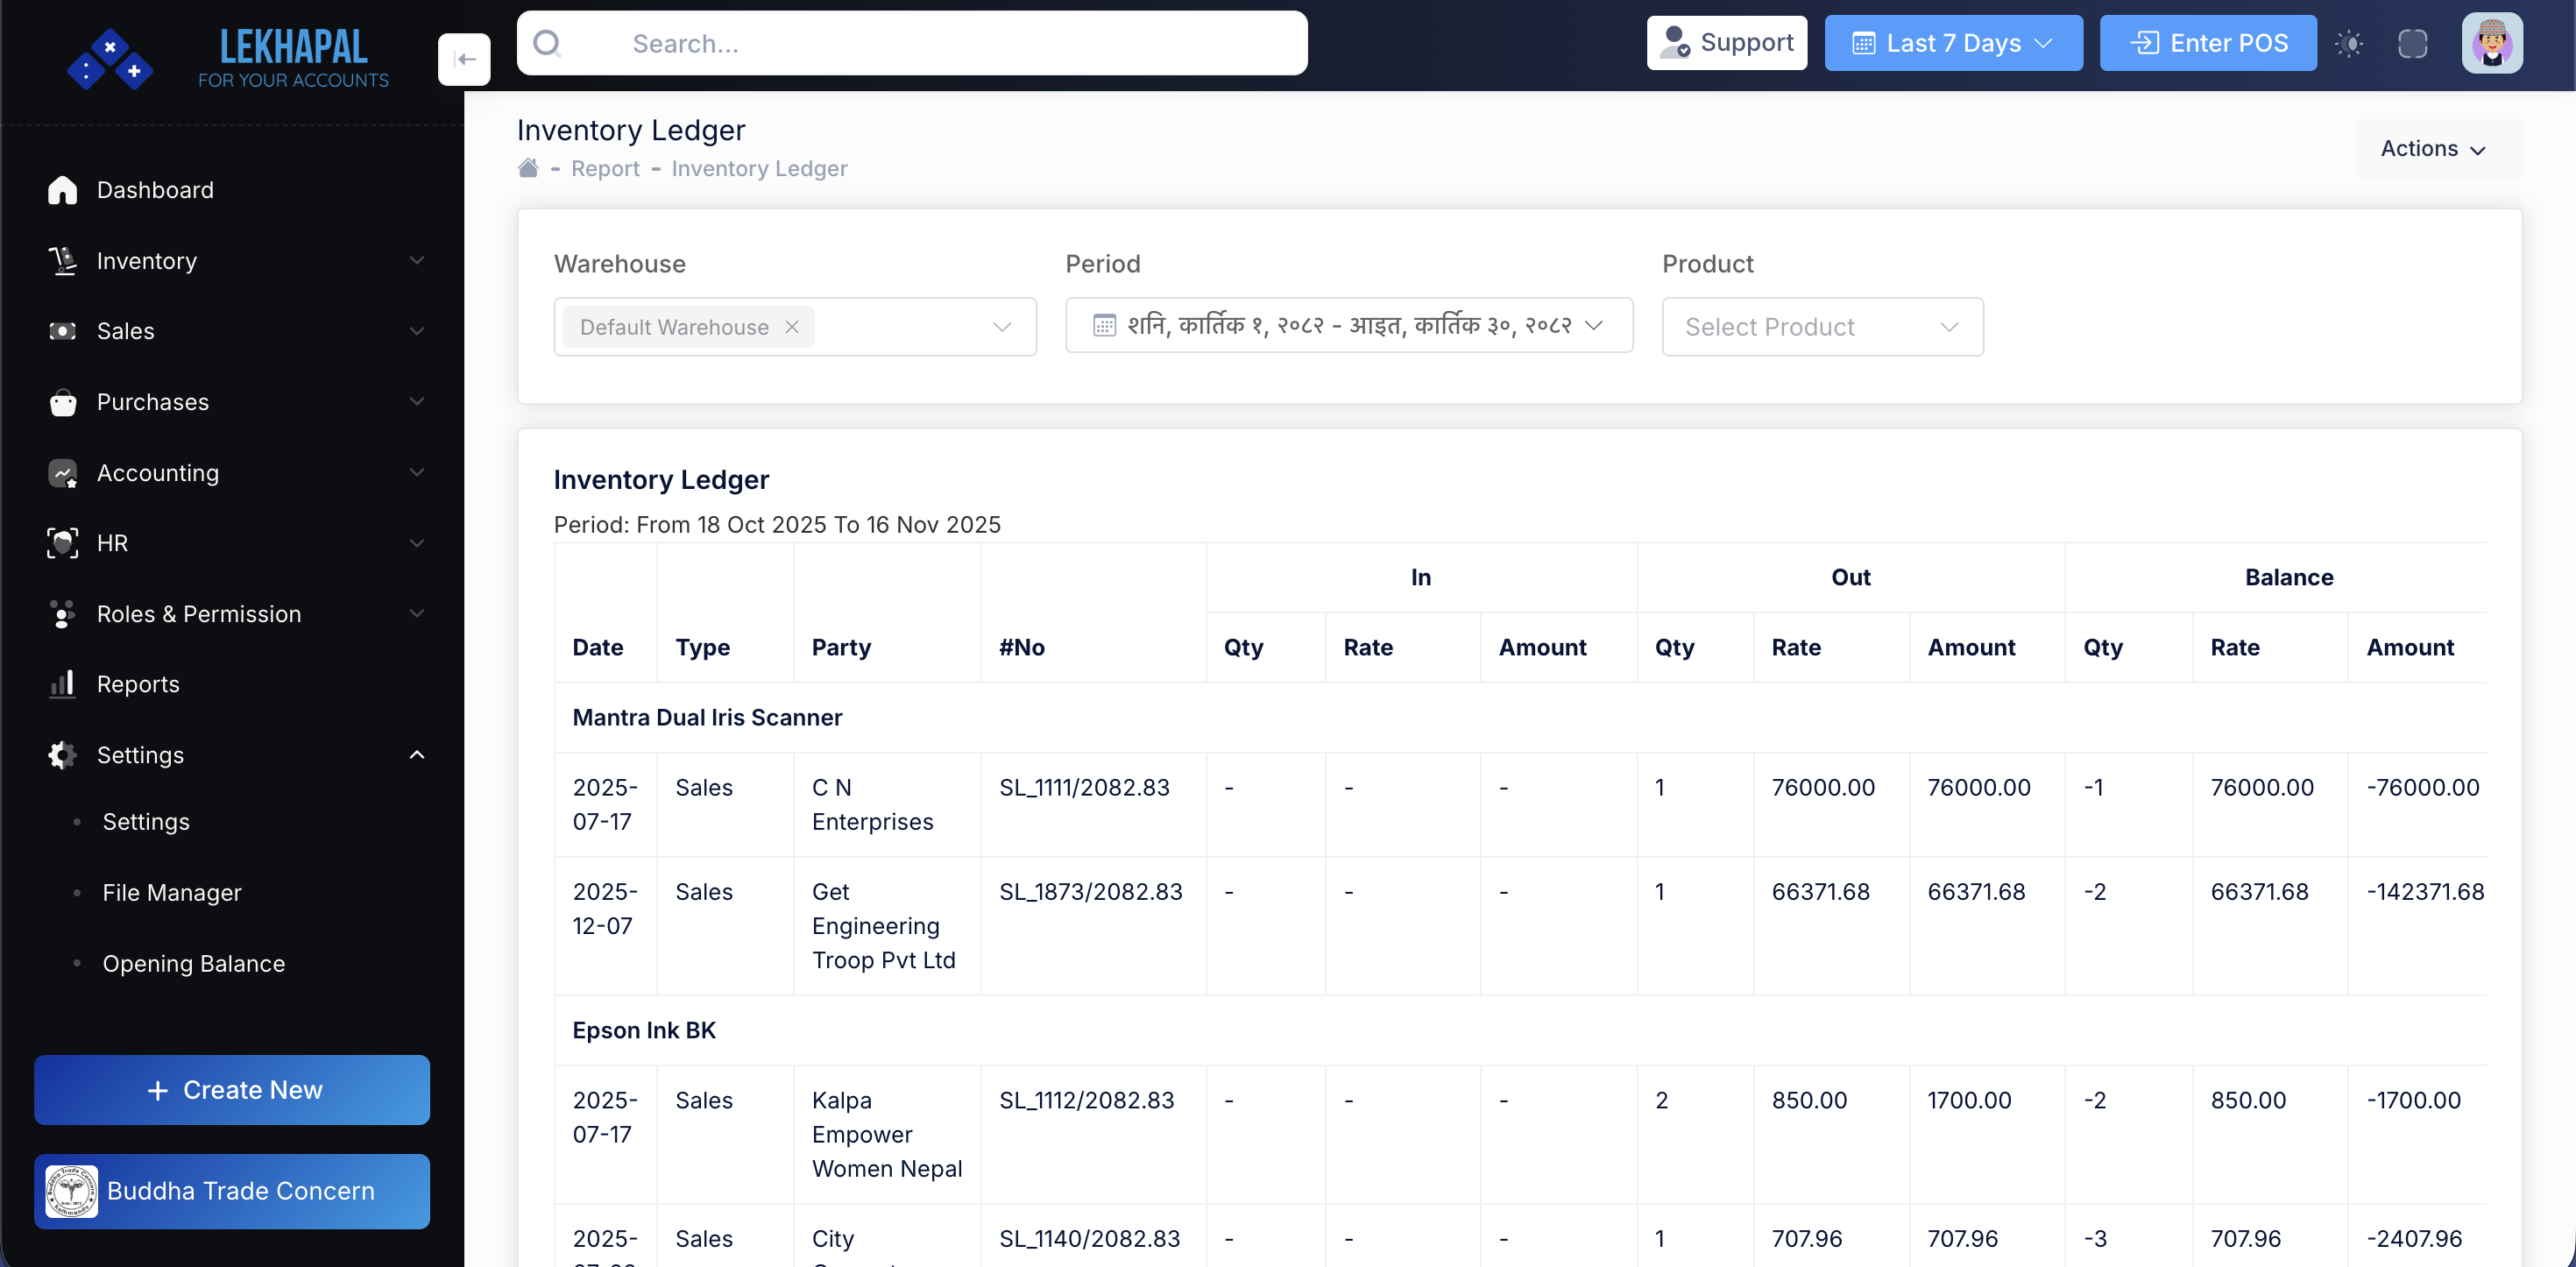Click the Lekhapal logo icon
This screenshot has width=2576, height=1267.
point(110,59)
